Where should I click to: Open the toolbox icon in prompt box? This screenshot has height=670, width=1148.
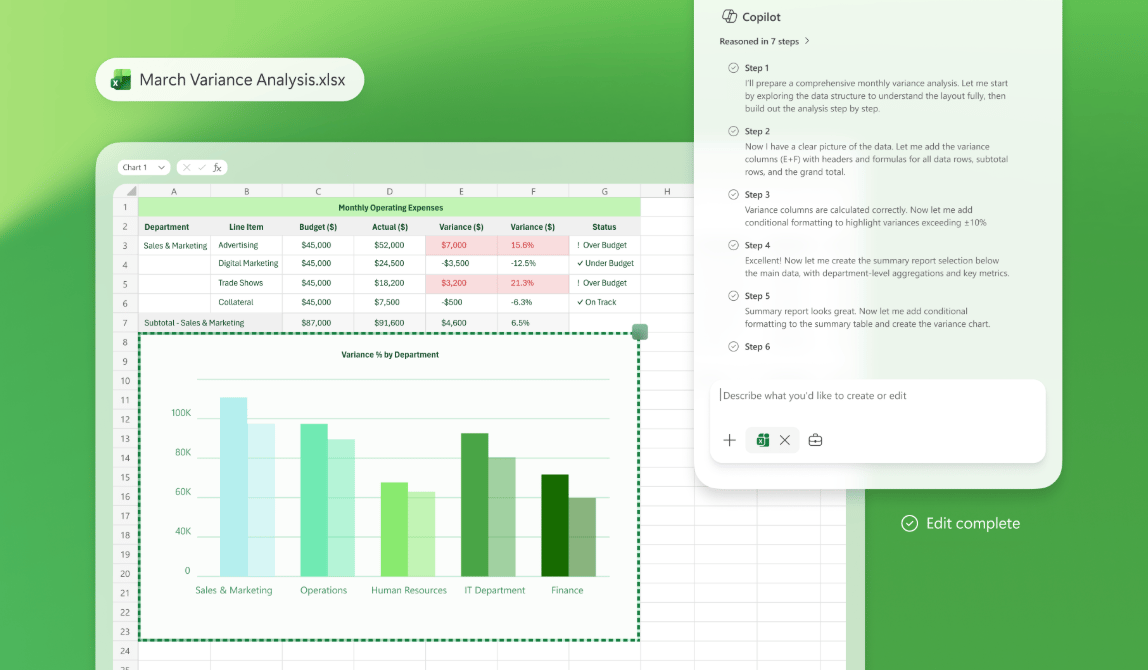(x=815, y=440)
